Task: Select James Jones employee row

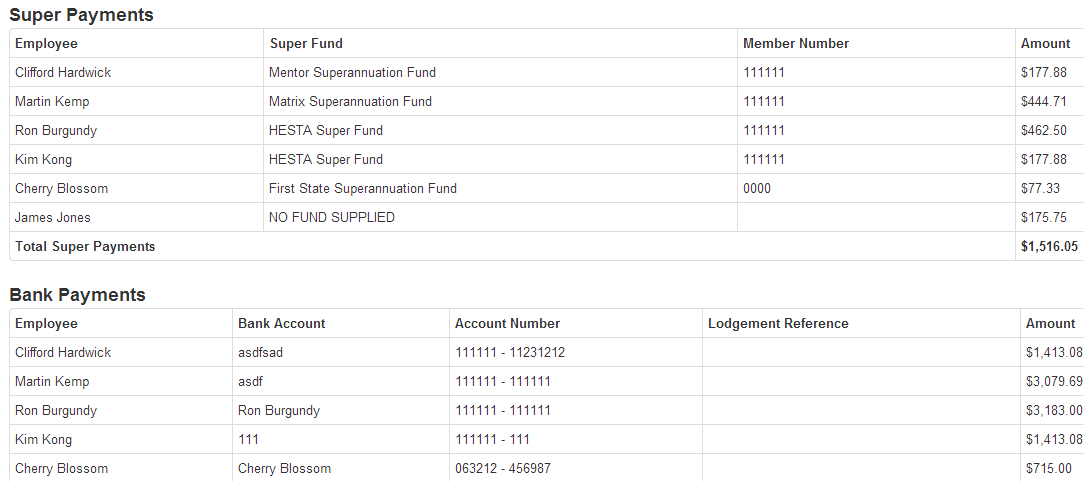Action: [x=53, y=218]
